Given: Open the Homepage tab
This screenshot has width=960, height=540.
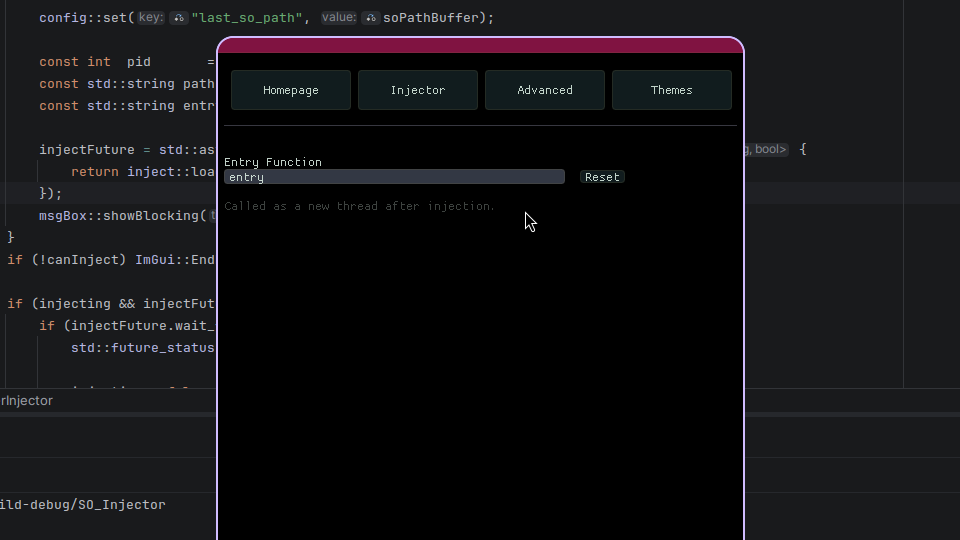Looking at the screenshot, I should pos(291,90).
